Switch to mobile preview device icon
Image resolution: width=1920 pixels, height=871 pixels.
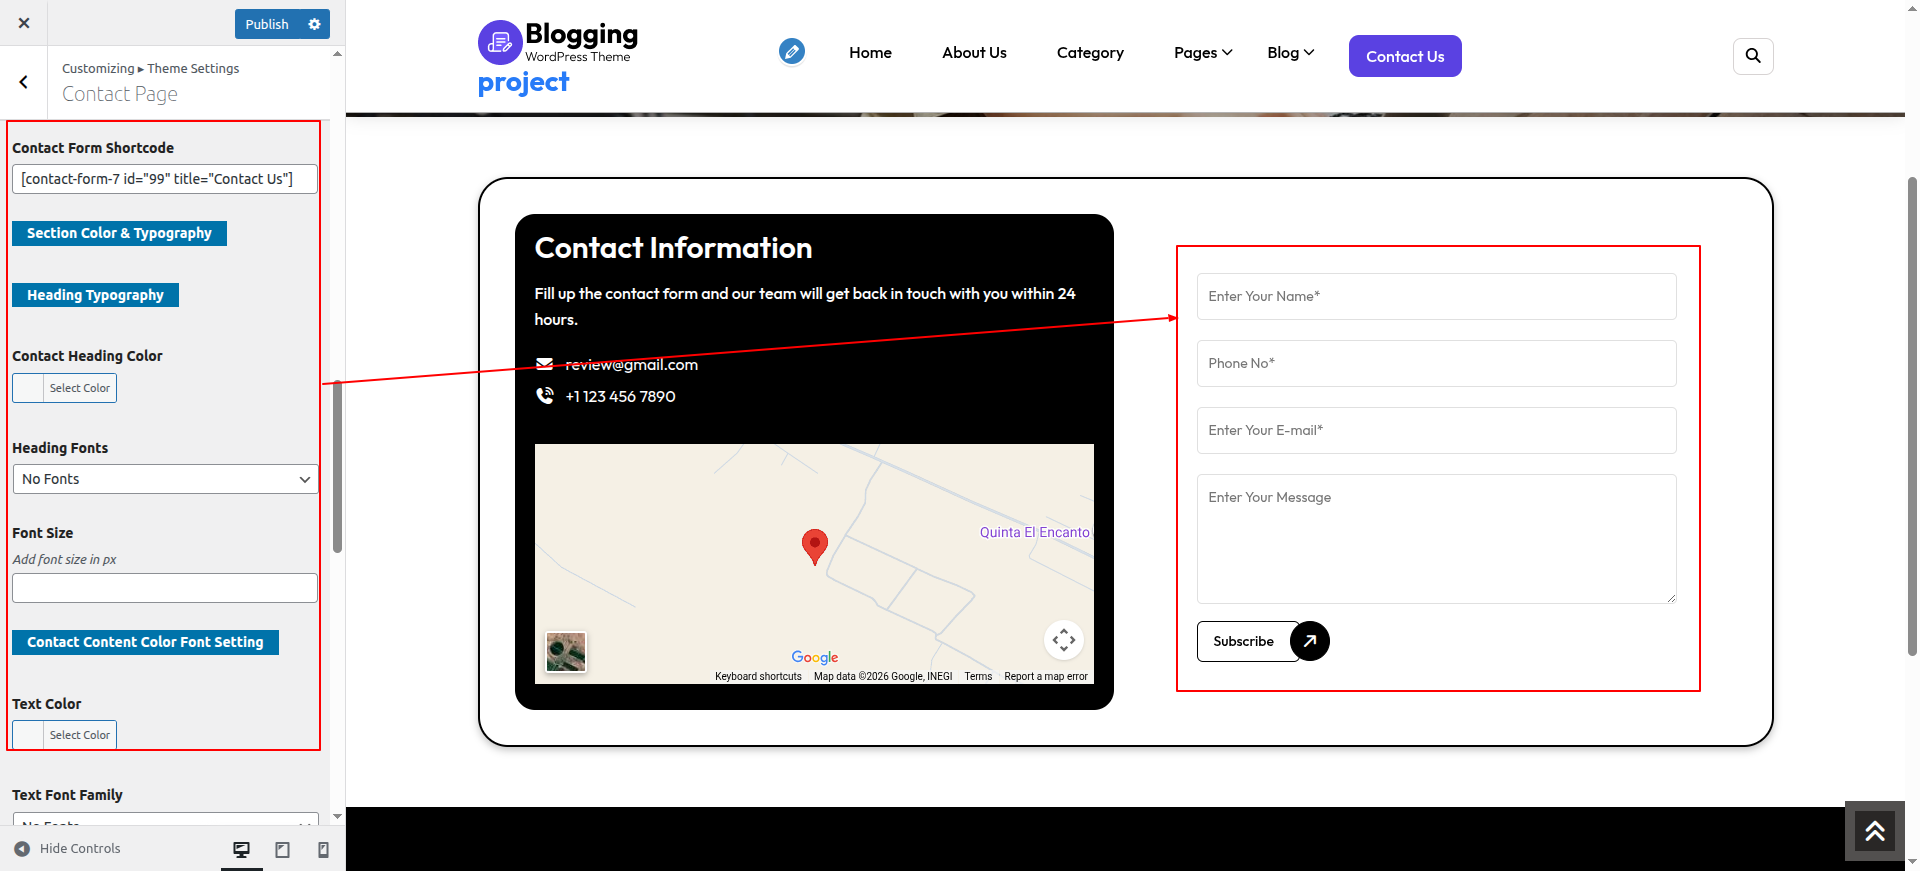323,849
